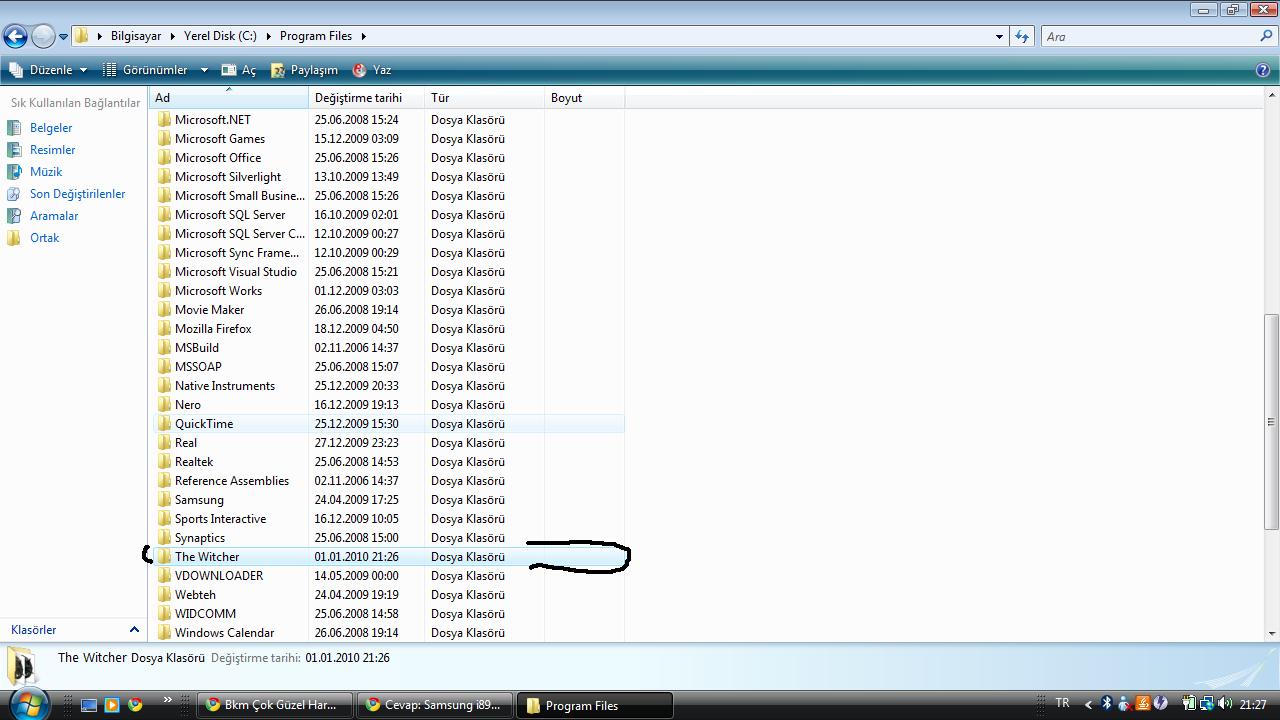Viewport: 1280px width, 720px height.
Task: Open the address bar history dropdown
Action: (x=999, y=37)
